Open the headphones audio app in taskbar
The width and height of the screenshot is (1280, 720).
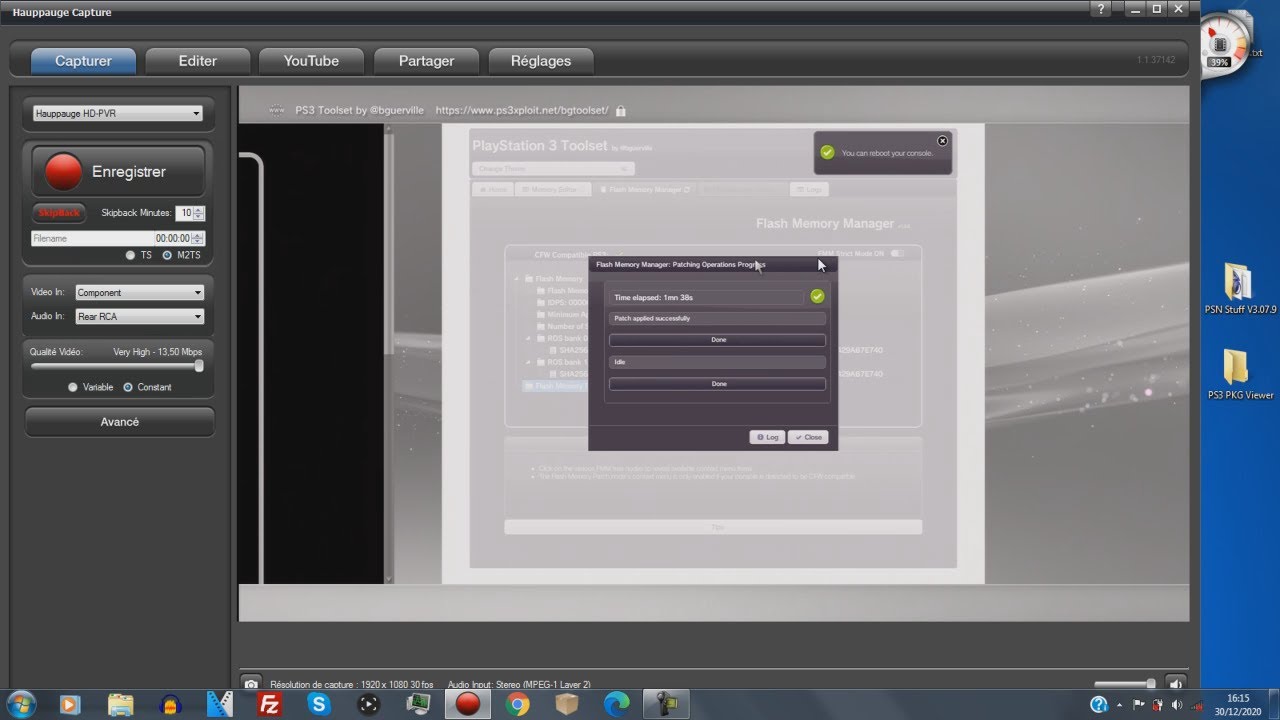point(170,704)
